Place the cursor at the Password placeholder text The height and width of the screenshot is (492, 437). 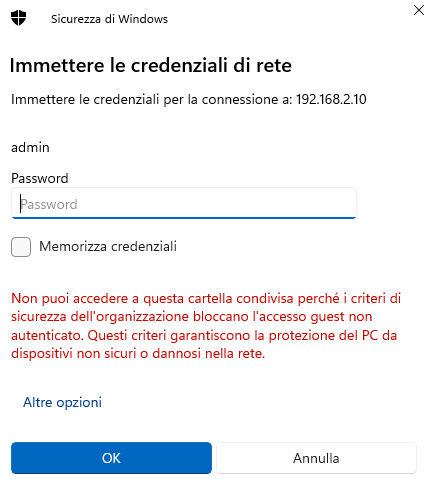click(49, 204)
